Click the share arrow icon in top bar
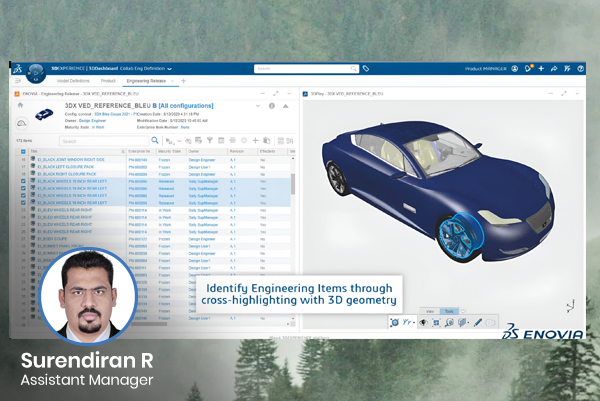 pos(553,69)
